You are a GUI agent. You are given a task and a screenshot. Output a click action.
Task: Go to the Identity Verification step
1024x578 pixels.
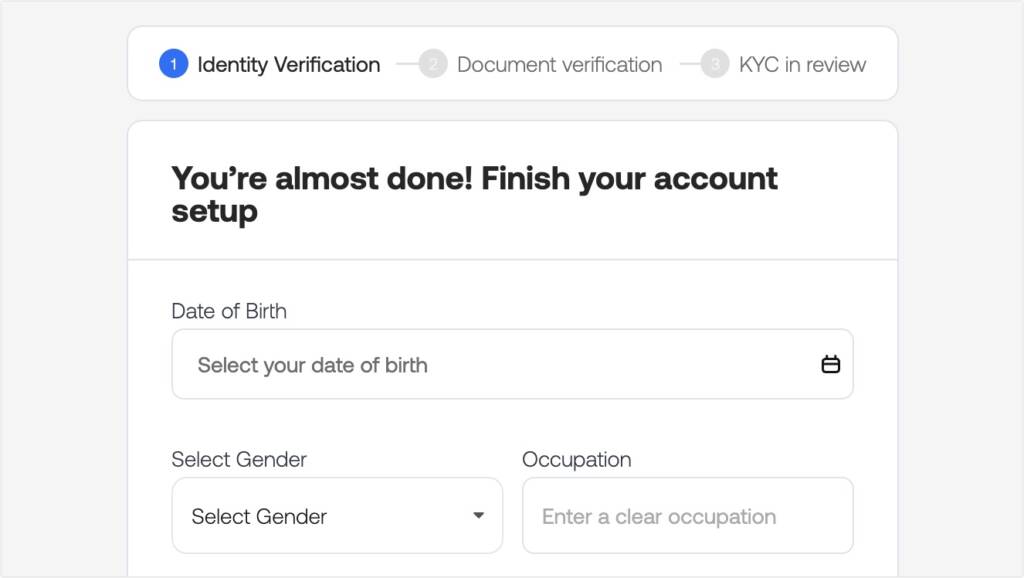click(x=289, y=65)
